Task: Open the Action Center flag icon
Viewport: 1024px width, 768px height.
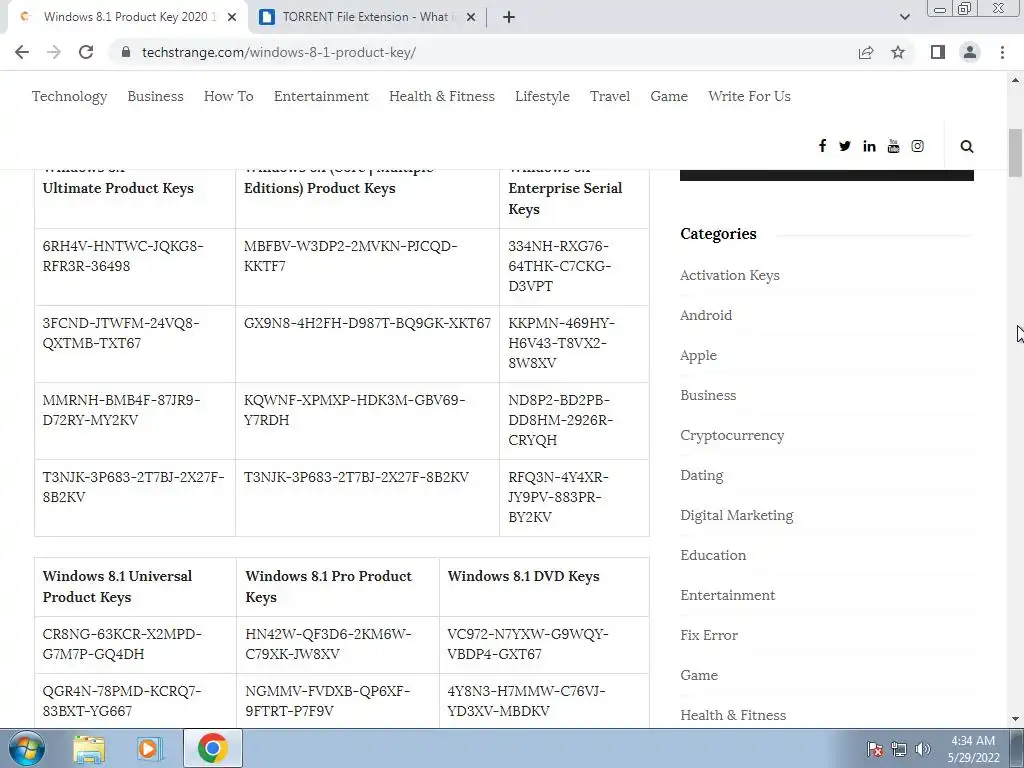Action: coord(875,749)
